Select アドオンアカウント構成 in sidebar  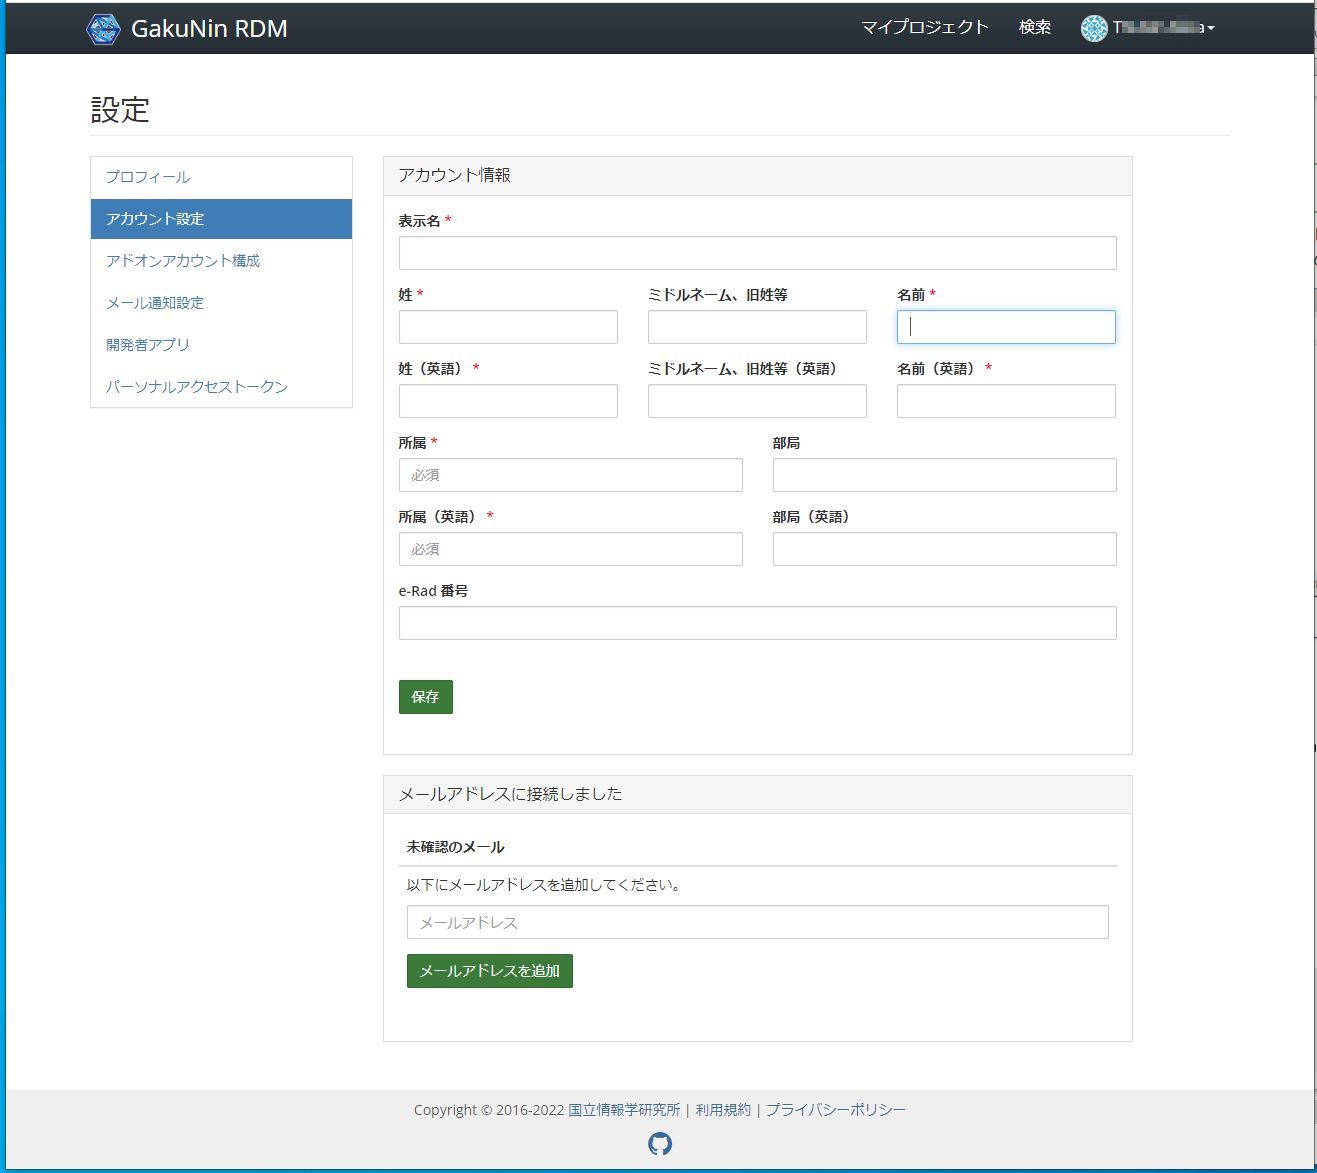click(x=183, y=261)
